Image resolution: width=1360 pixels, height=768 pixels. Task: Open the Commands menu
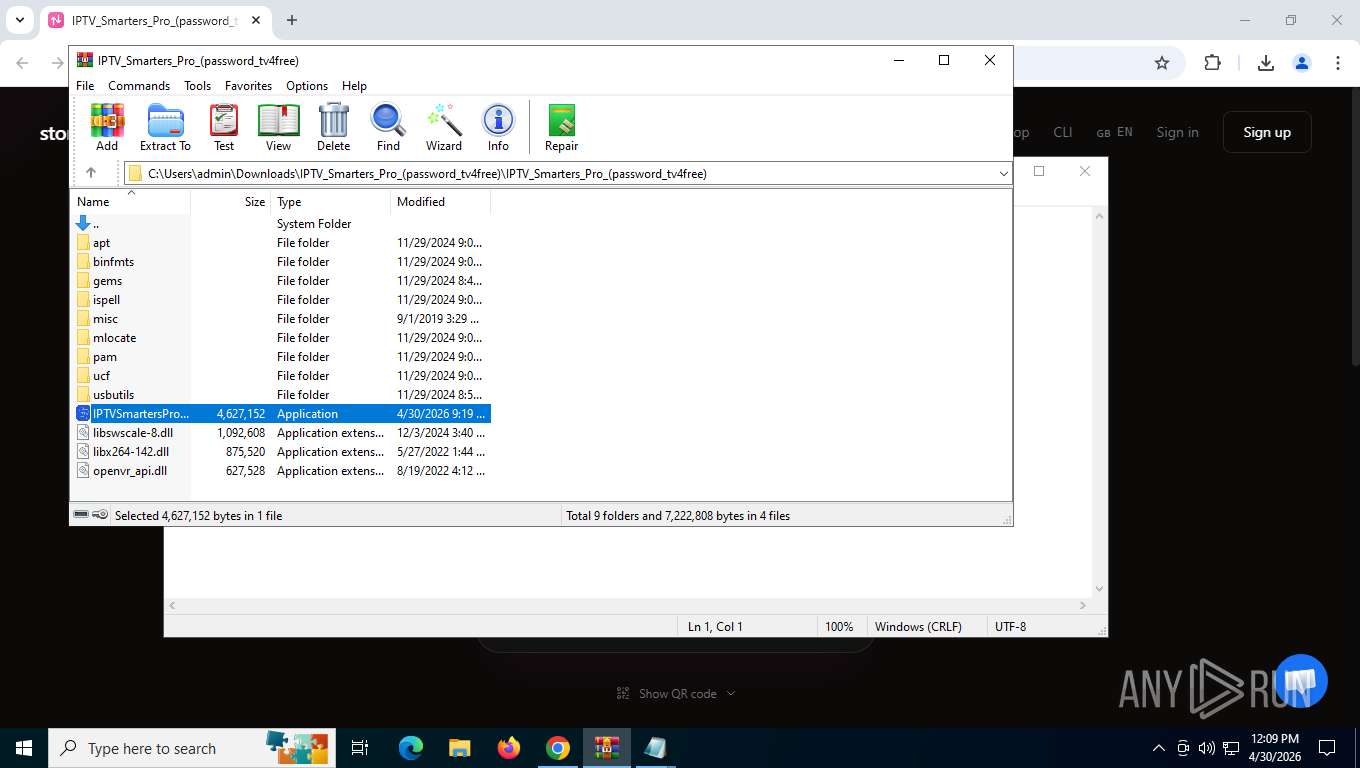[139, 86]
